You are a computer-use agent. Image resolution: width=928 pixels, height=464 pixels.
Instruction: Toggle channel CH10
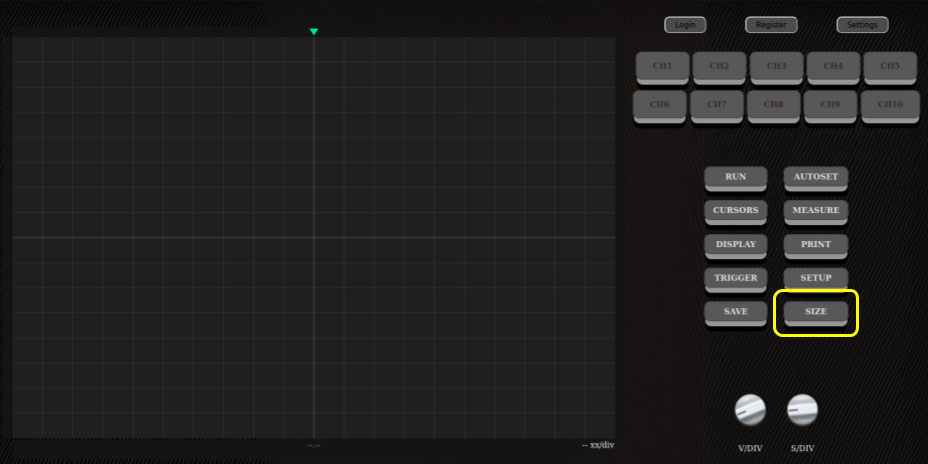tap(890, 107)
